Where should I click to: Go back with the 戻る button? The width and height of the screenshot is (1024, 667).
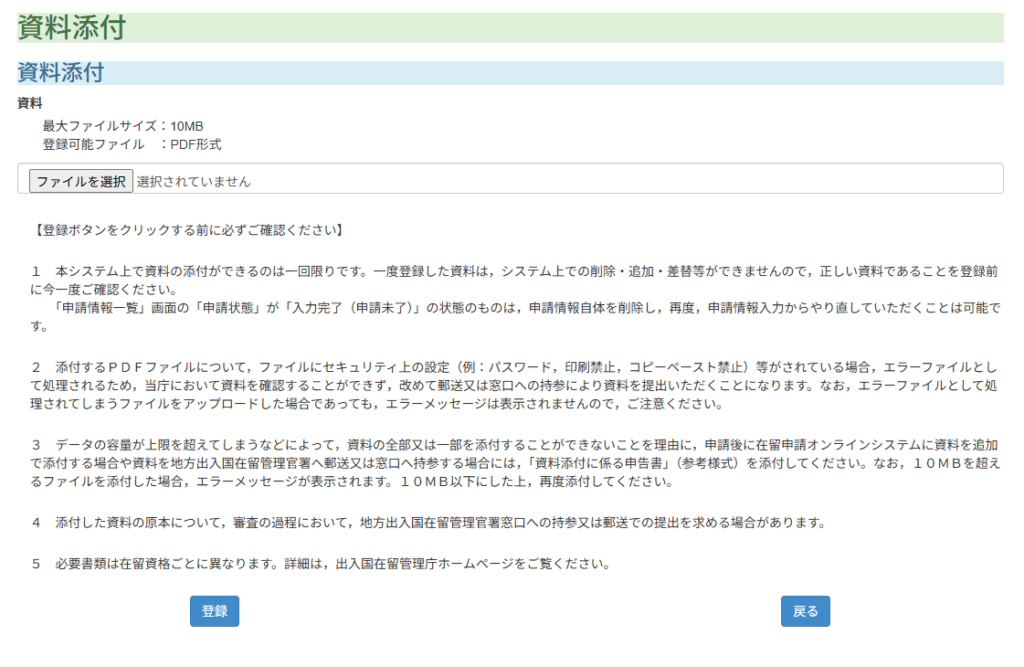tap(805, 611)
